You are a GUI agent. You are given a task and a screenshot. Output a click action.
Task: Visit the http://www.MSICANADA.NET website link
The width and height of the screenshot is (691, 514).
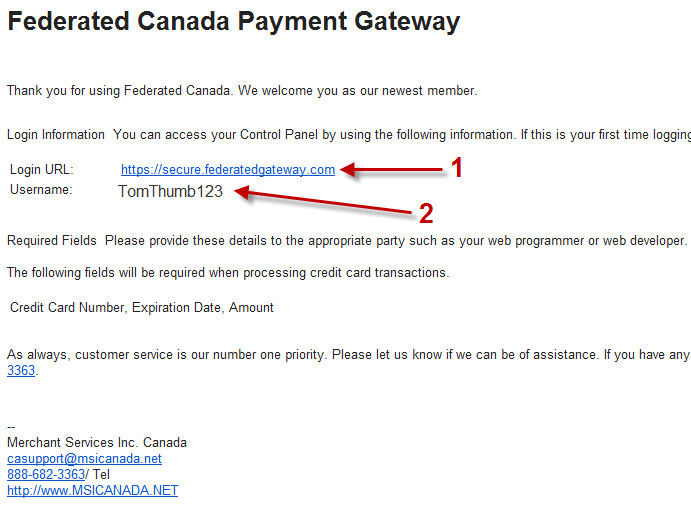click(93, 490)
